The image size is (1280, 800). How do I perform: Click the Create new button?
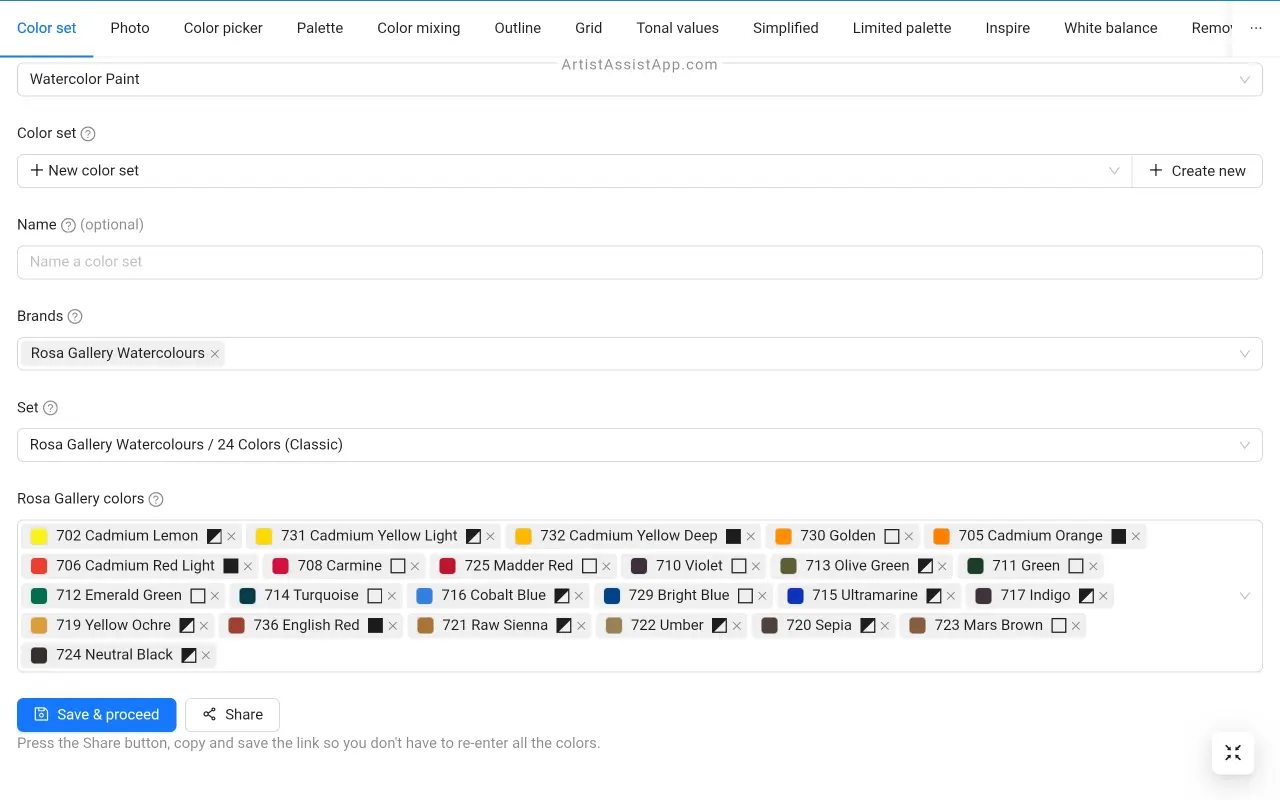point(1198,171)
